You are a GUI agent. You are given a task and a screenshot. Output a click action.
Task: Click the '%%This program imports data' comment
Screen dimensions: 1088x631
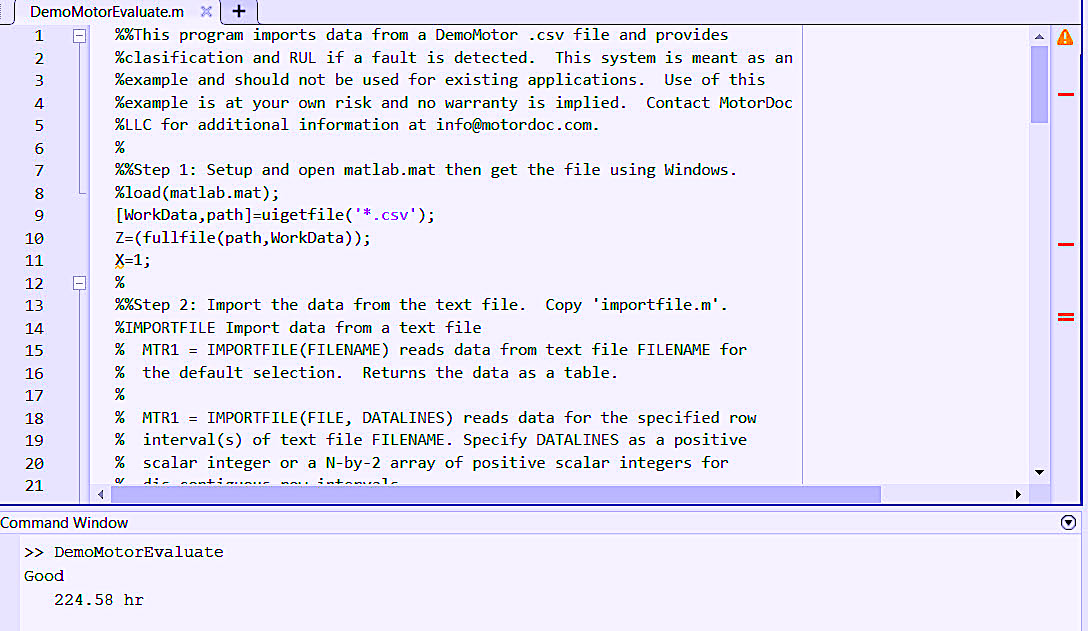tap(230, 35)
